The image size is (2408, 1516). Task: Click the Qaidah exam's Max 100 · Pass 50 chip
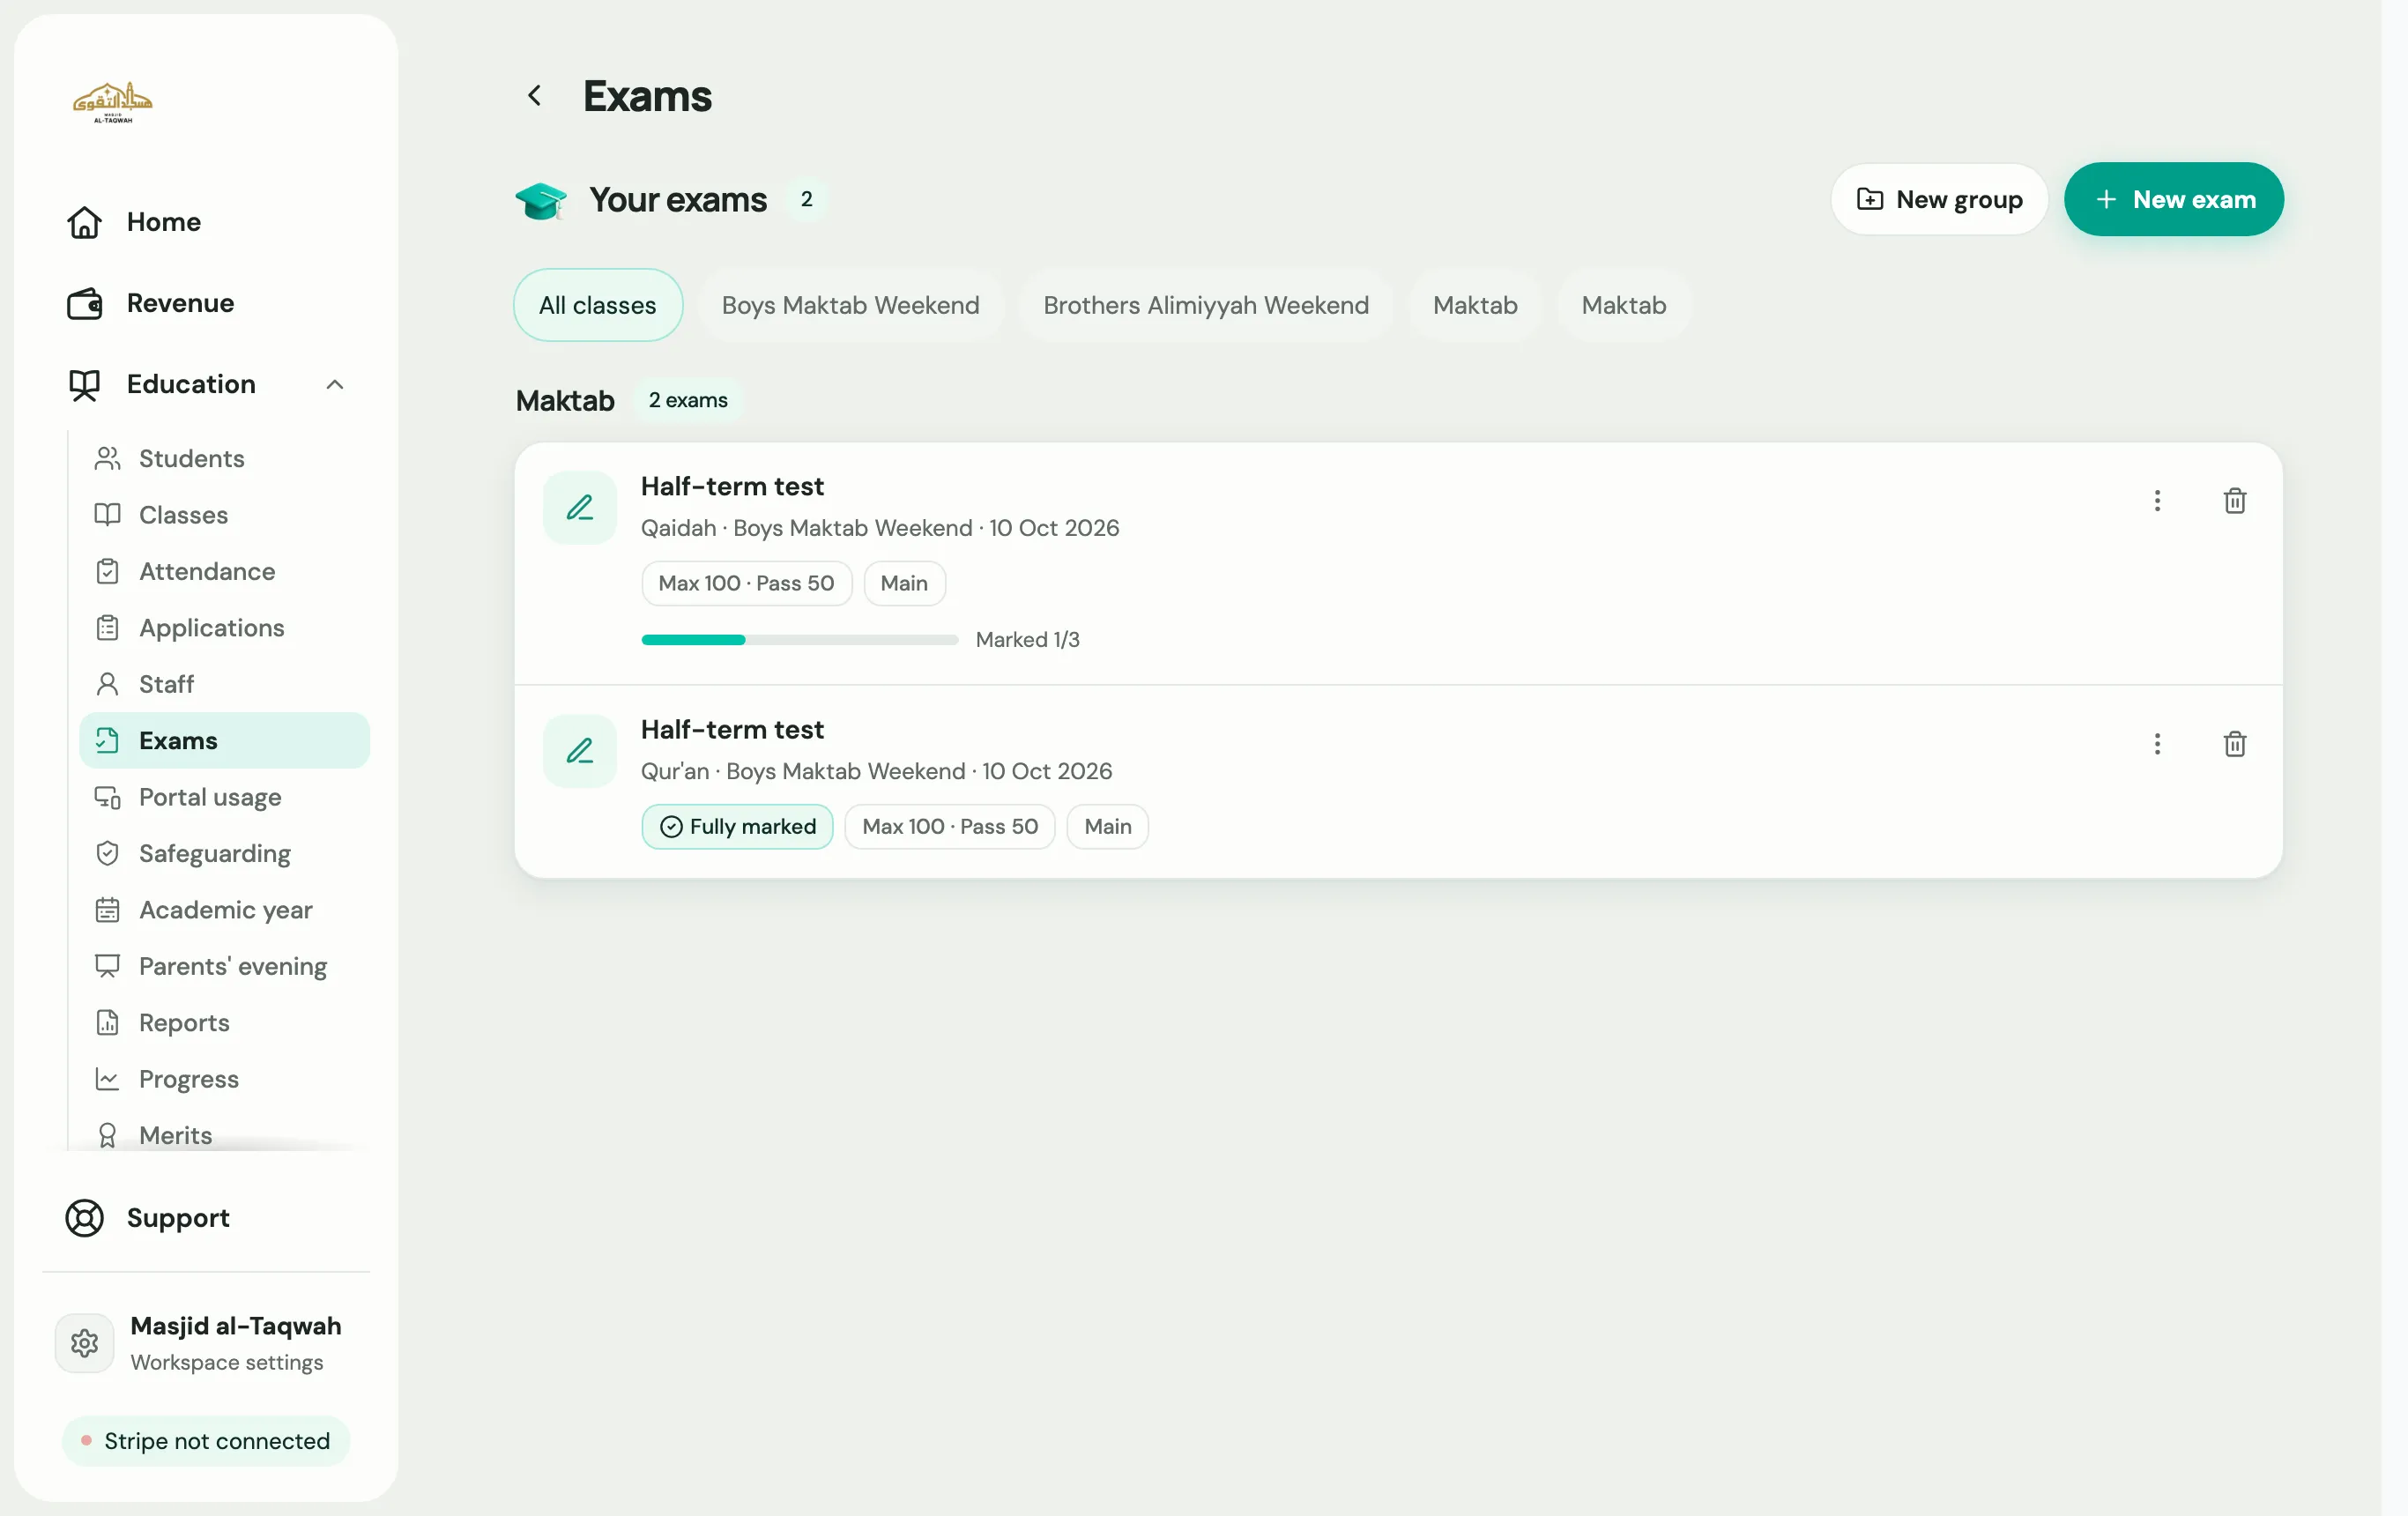click(746, 583)
